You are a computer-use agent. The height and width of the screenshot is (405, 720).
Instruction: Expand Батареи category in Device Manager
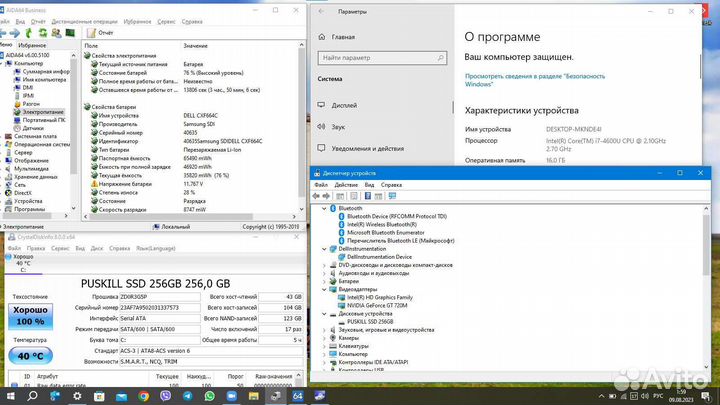click(x=324, y=281)
